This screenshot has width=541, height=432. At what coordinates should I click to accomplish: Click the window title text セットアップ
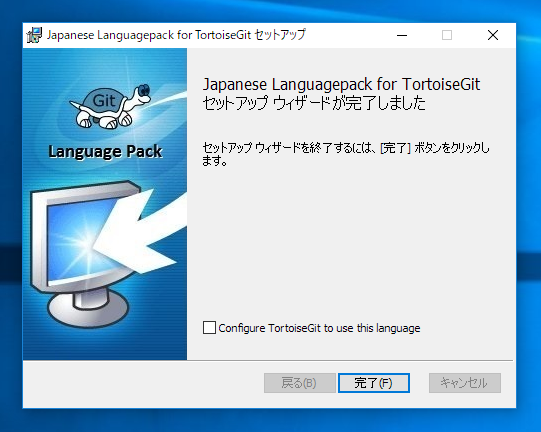[280, 35]
